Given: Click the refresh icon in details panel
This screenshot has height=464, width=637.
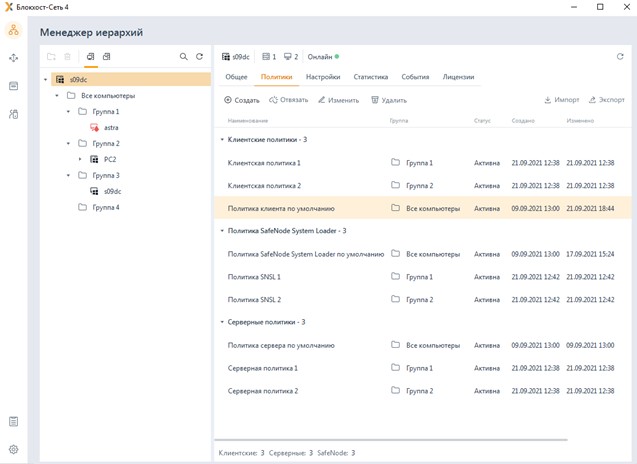Looking at the screenshot, I should tap(620, 57).
